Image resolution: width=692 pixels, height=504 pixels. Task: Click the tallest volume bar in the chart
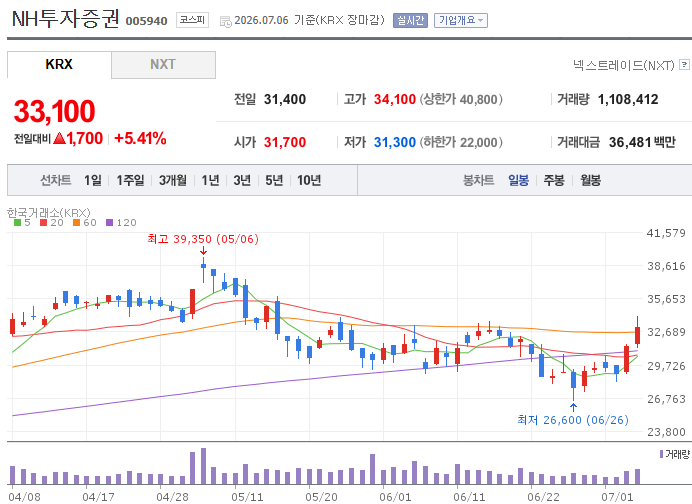pos(203,466)
